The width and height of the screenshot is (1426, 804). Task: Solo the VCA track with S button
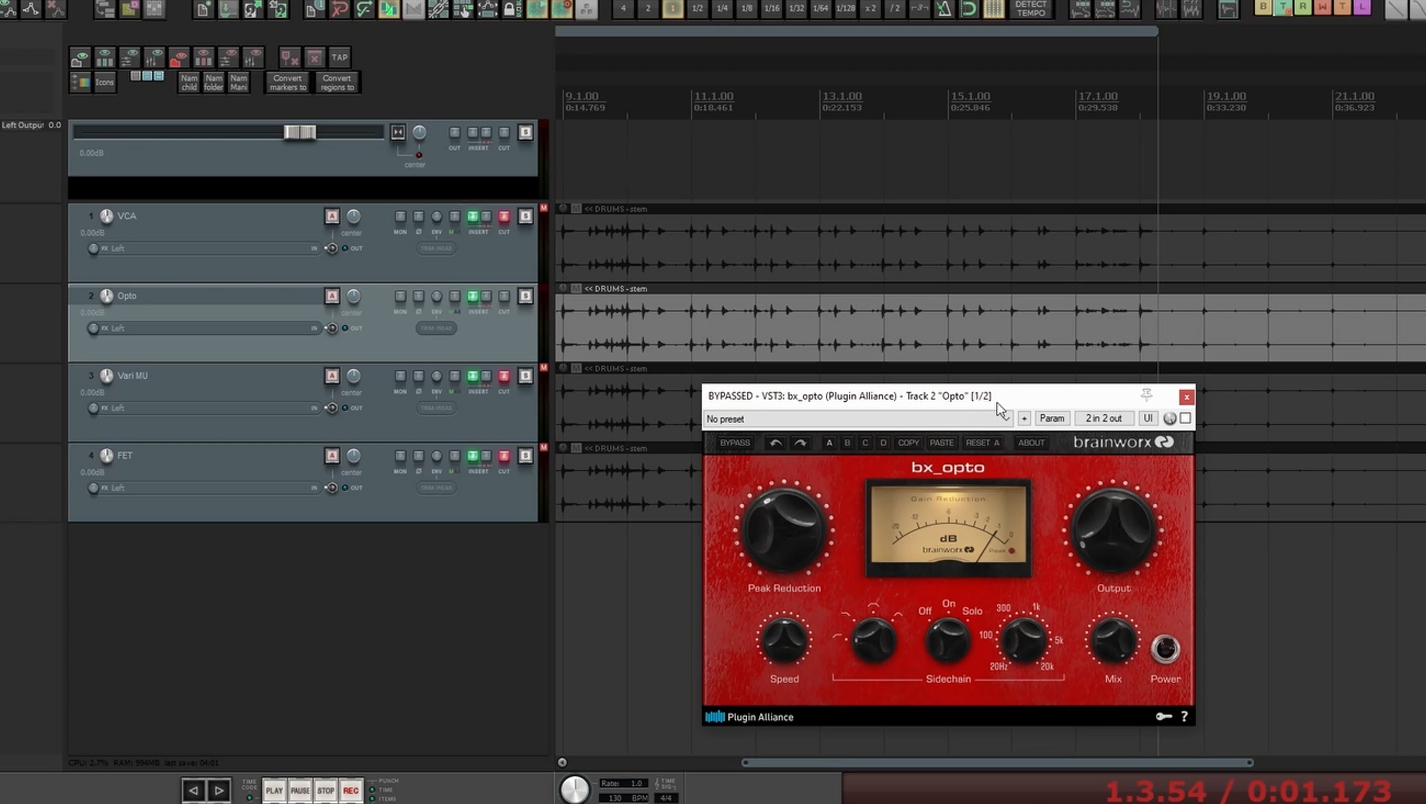(525, 216)
